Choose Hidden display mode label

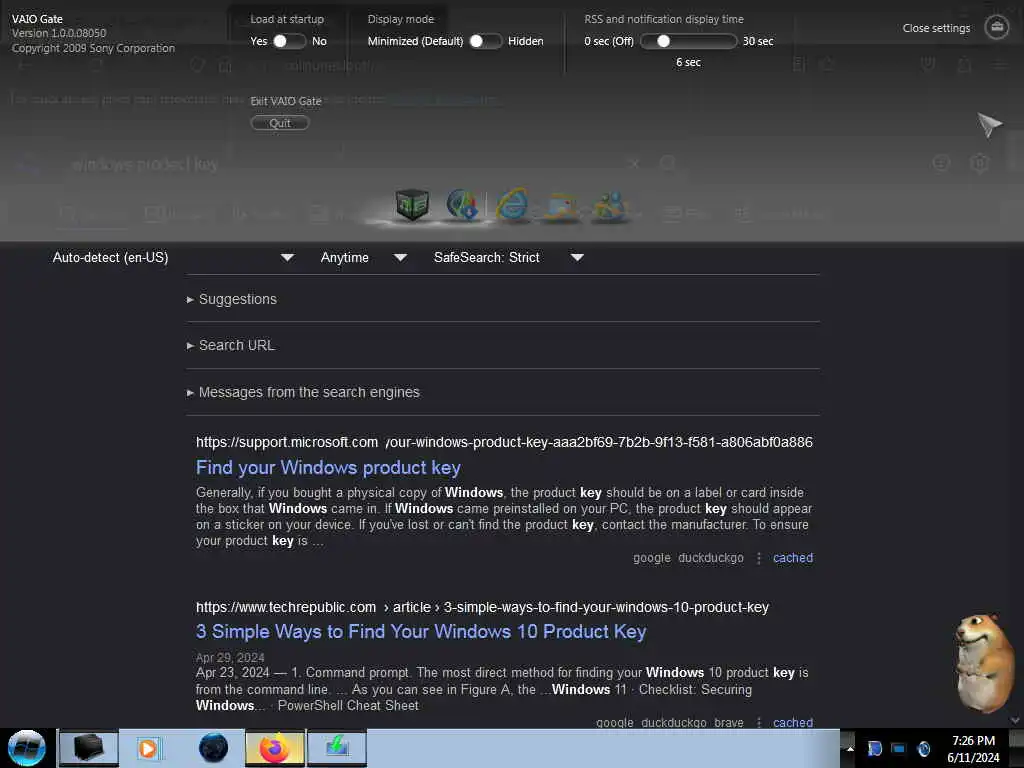coord(526,41)
